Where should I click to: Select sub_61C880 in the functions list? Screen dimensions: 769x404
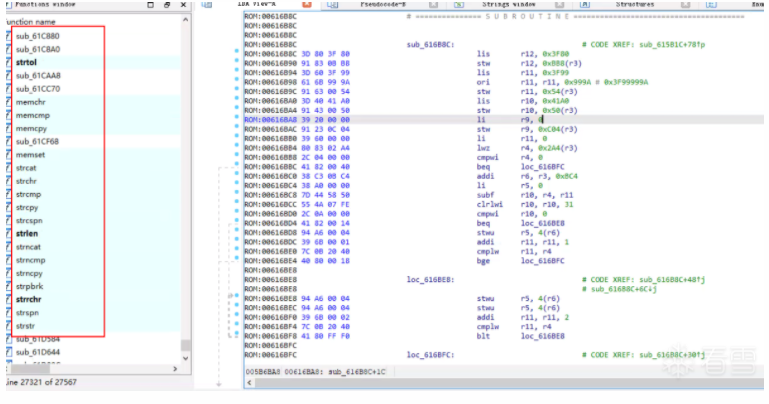(x=37, y=36)
